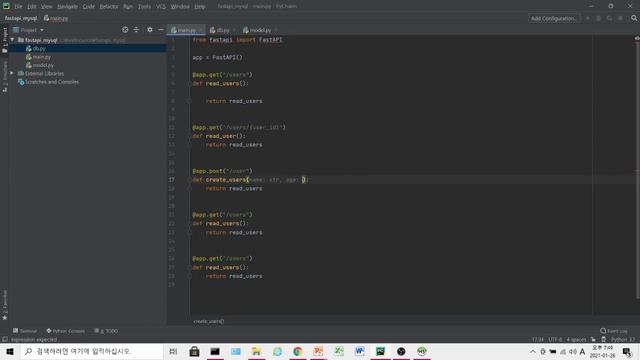
Task: Click the Stop button in toolbar
Action: pos(620,18)
